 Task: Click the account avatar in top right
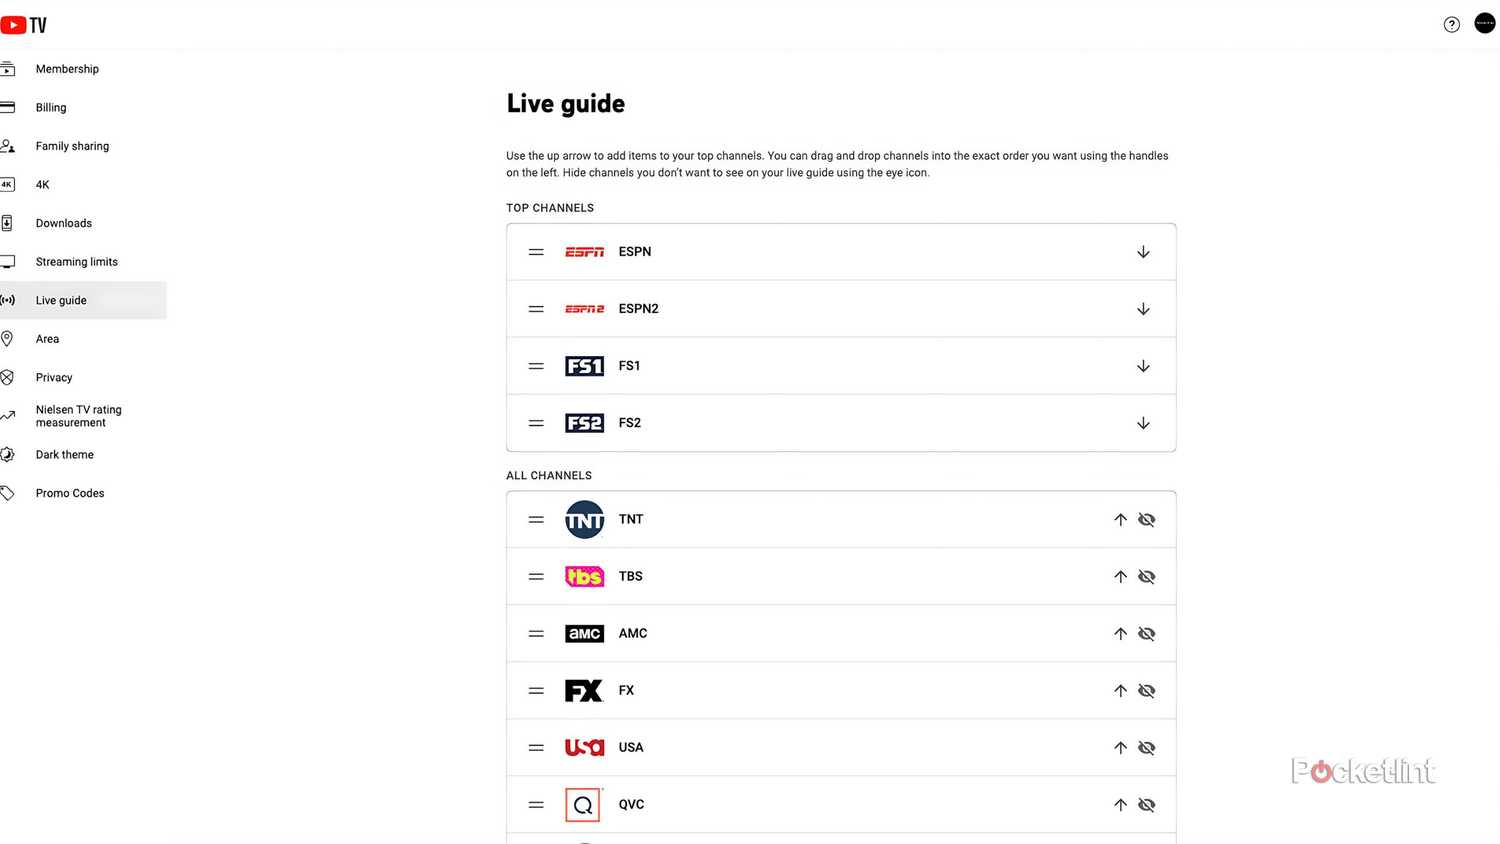point(1484,23)
